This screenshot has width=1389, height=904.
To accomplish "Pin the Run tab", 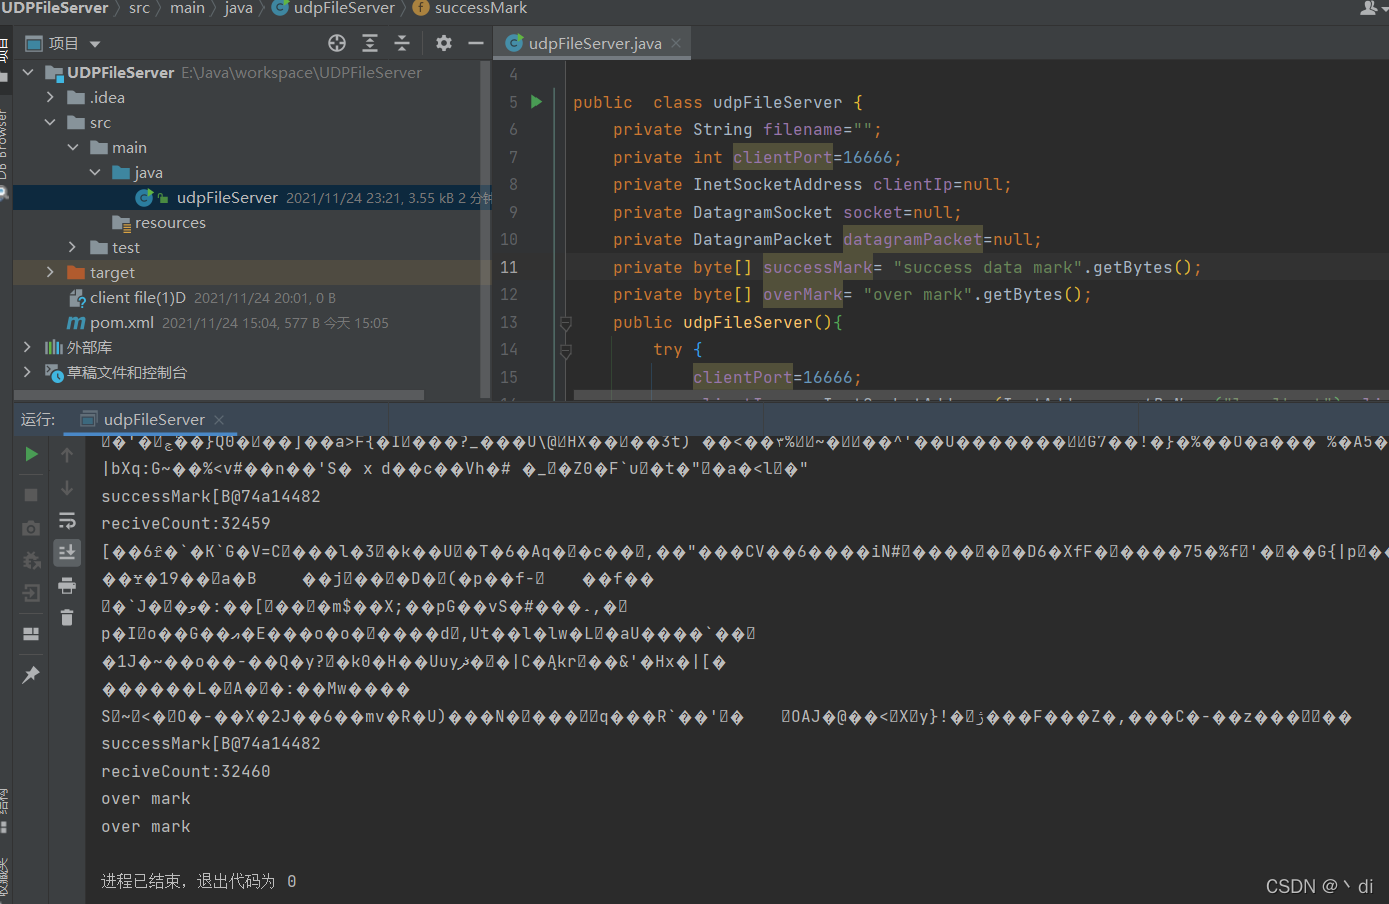I will click(31, 675).
